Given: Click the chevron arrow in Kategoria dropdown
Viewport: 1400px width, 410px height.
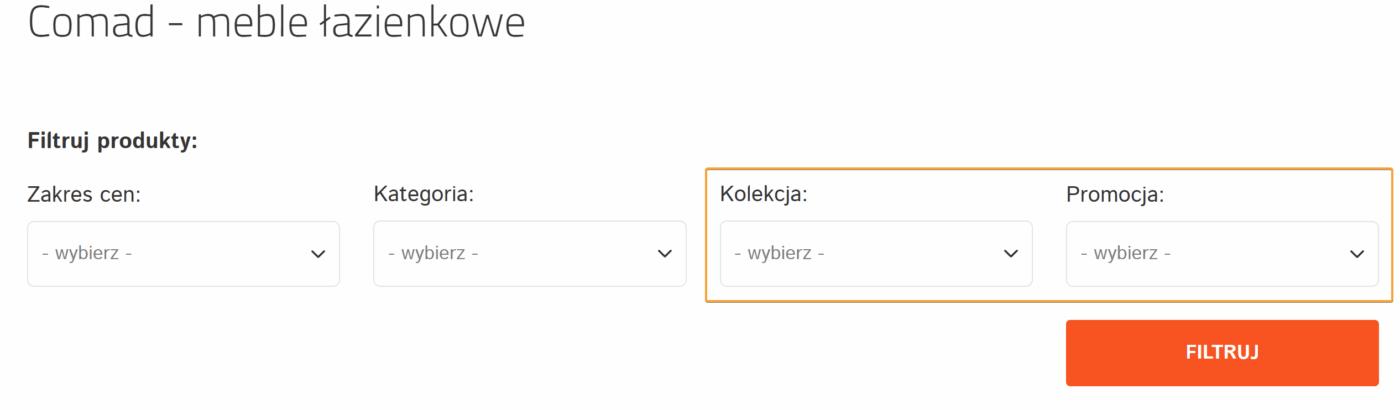Looking at the screenshot, I should click(665, 254).
